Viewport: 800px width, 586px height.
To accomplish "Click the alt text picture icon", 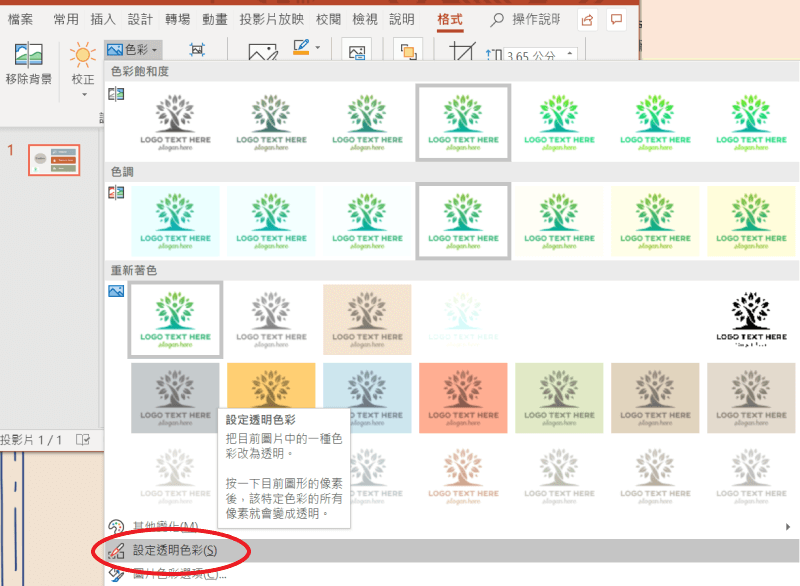I will point(357,52).
